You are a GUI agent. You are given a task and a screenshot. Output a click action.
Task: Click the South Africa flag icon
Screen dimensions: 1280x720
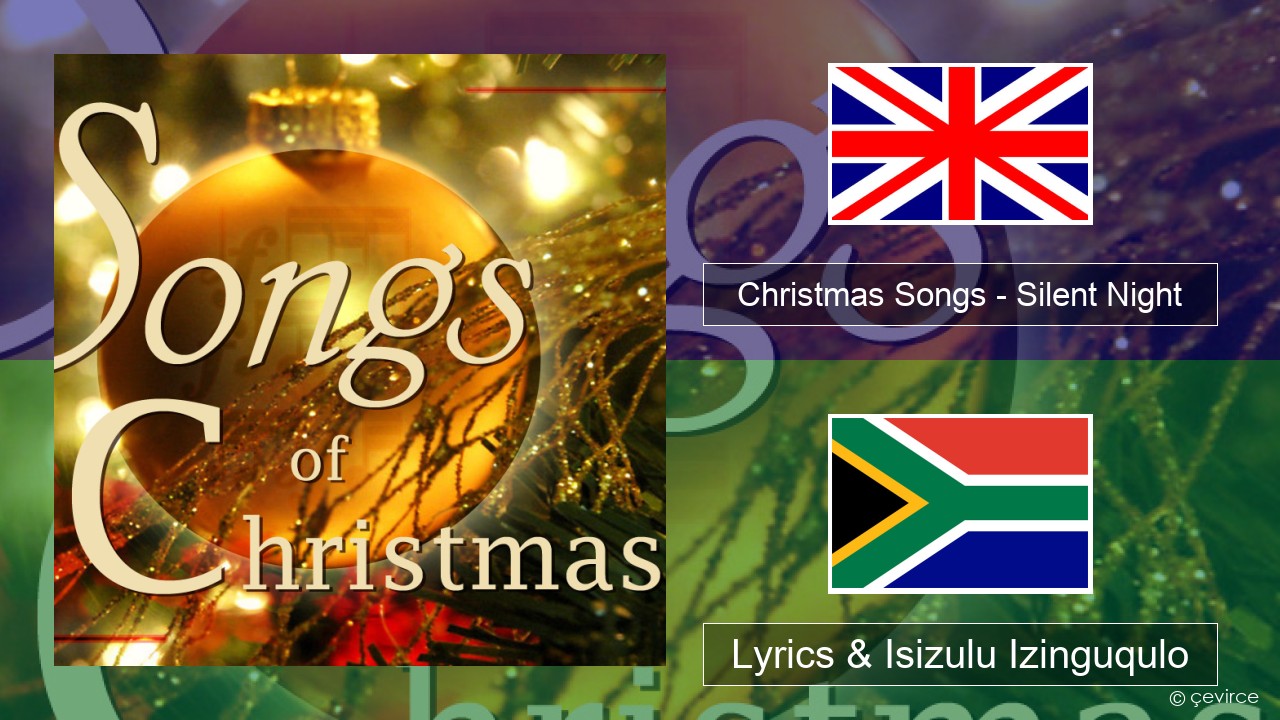pos(960,504)
